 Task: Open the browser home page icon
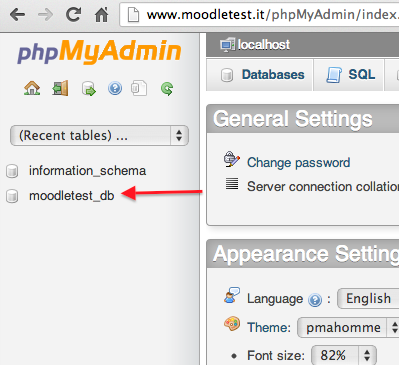point(101,15)
